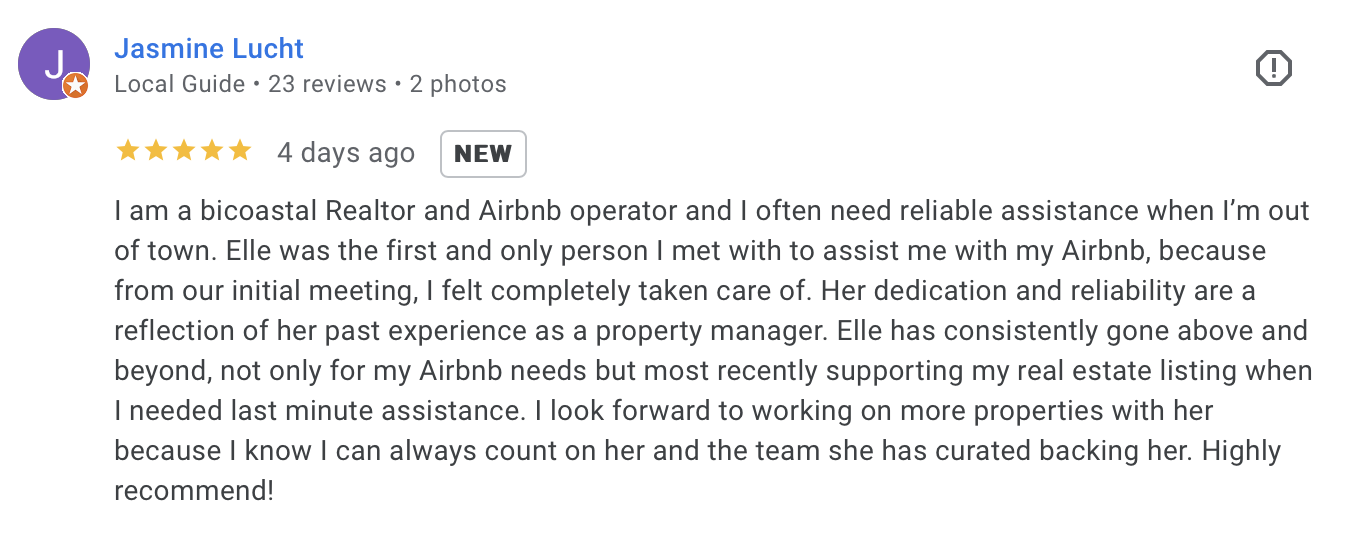Open Jasmine's purple J profile avatar
The image size is (1358, 534).
54,64
